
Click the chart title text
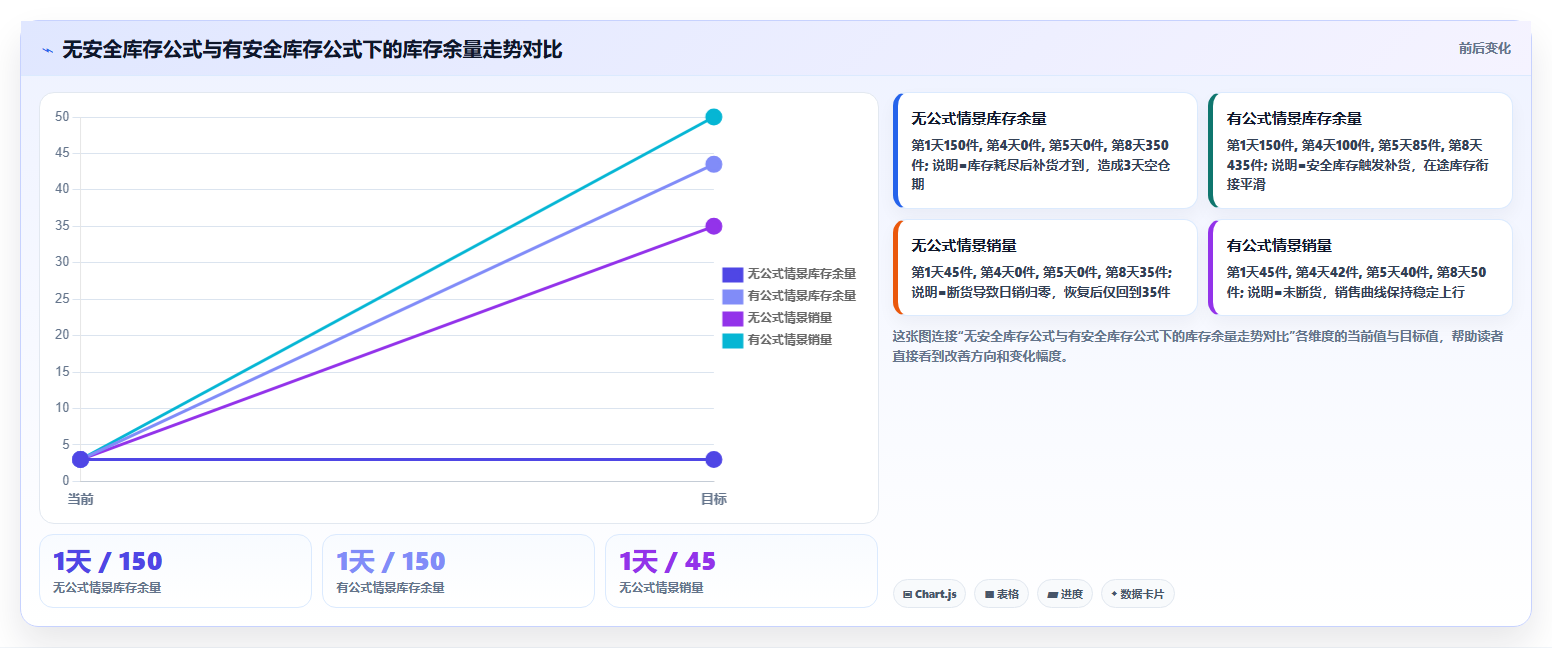312,50
